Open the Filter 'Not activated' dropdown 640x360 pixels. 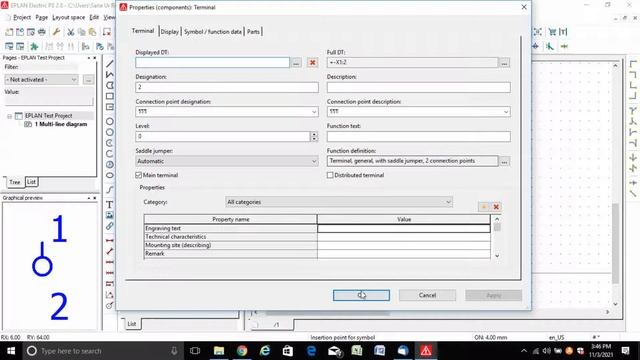click(x=41, y=80)
